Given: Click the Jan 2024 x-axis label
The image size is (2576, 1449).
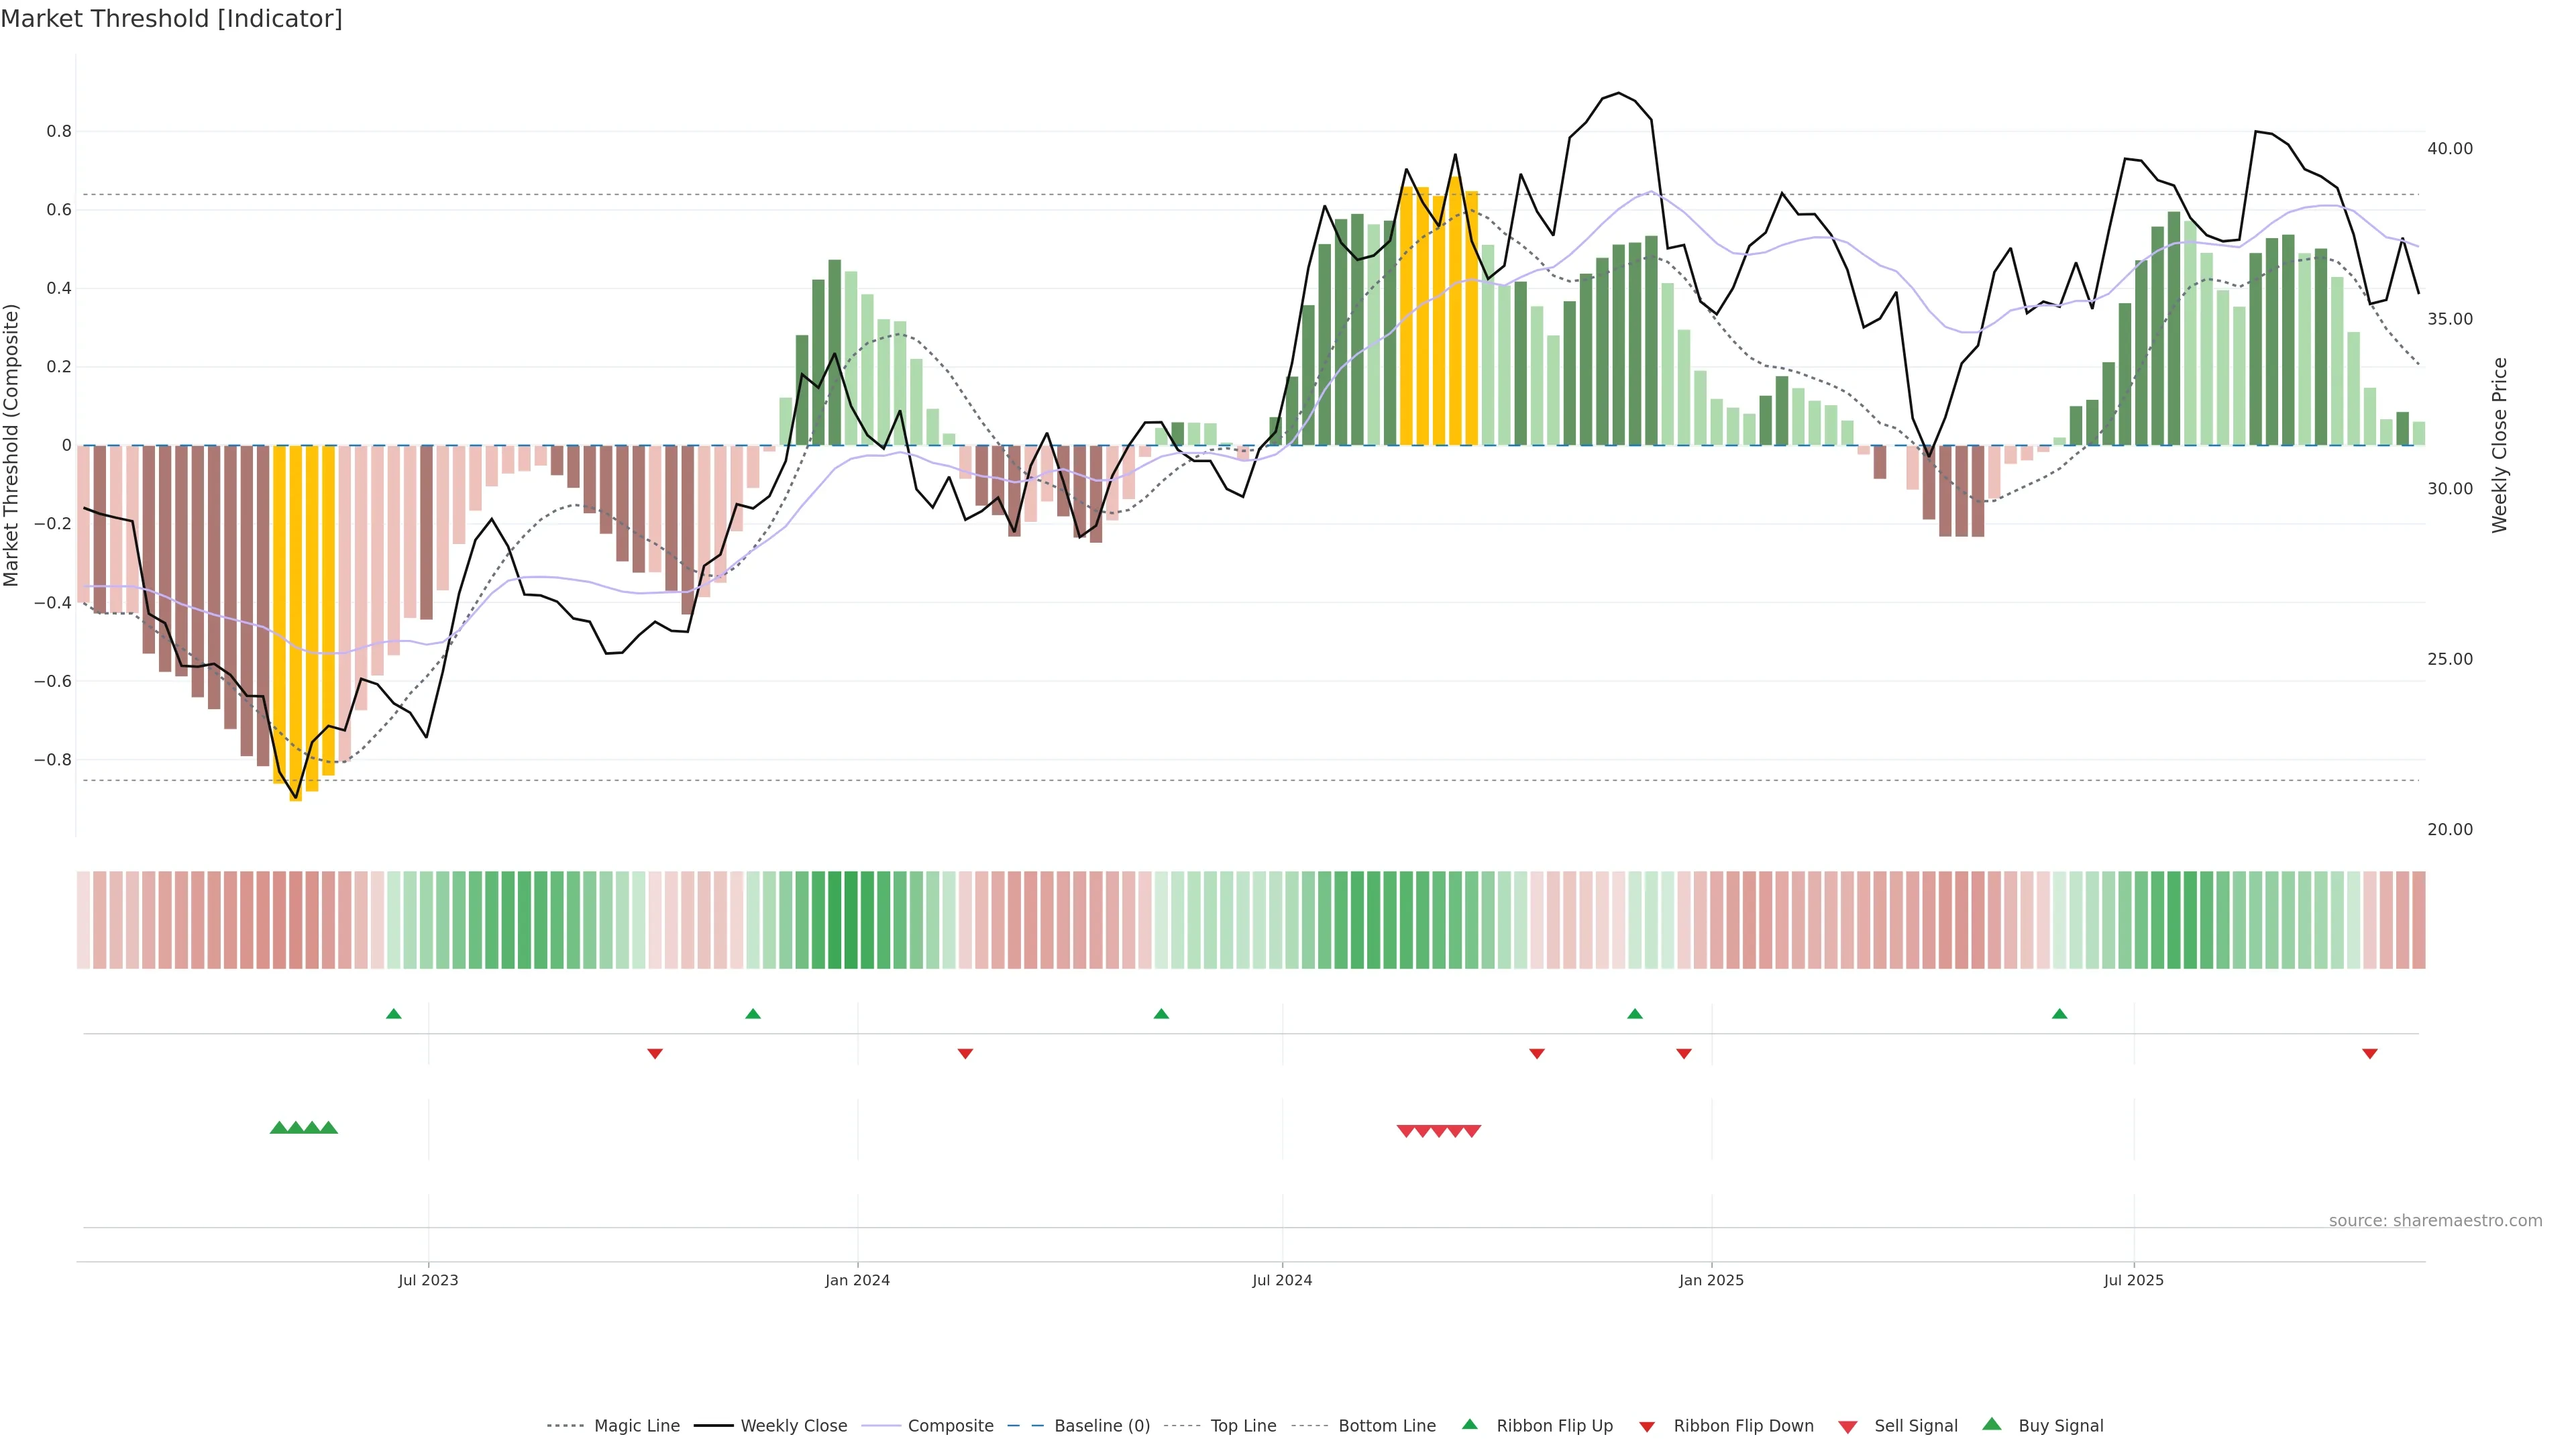Looking at the screenshot, I should (857, 1280).
